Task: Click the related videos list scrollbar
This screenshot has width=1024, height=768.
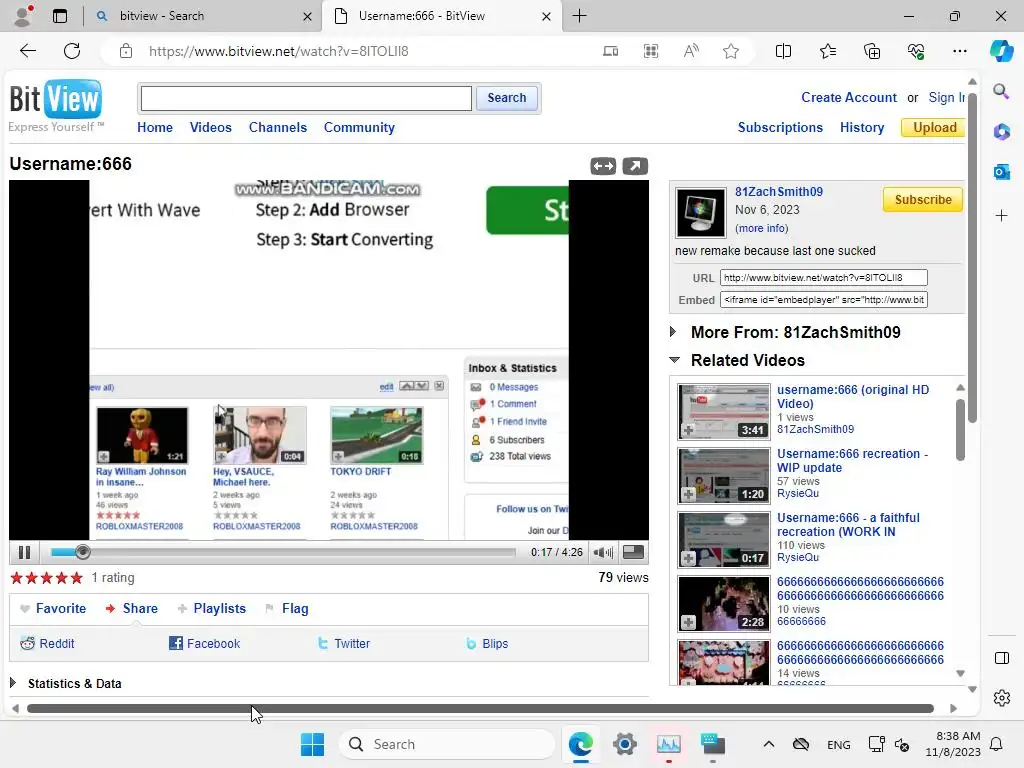Action: tap(960, 429)
